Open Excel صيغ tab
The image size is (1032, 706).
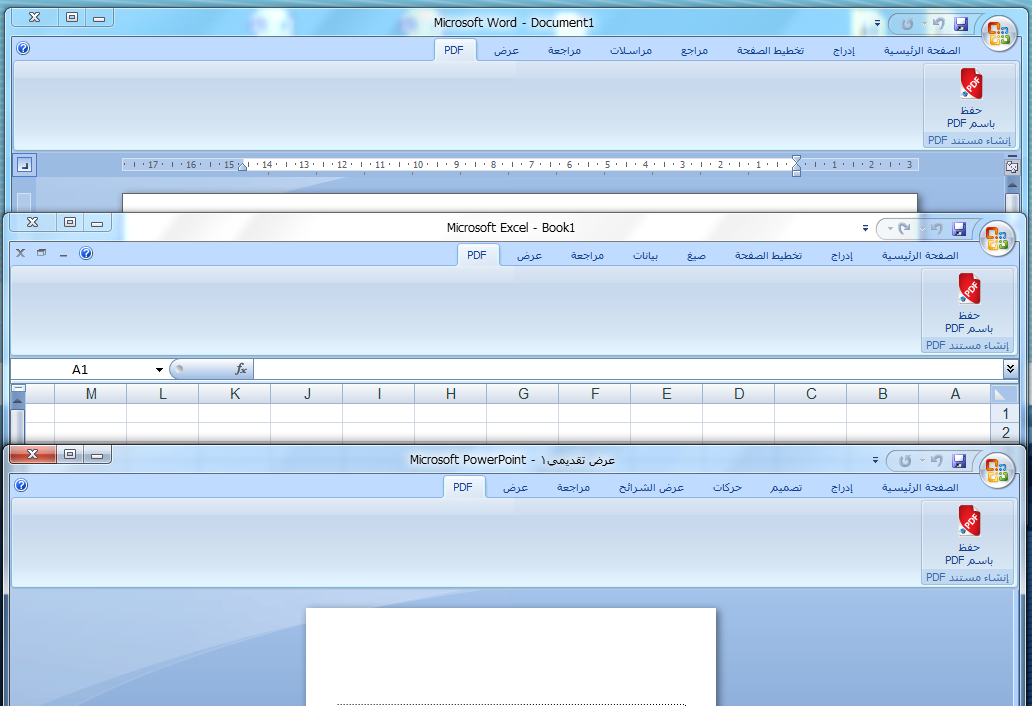click(696, 256)
